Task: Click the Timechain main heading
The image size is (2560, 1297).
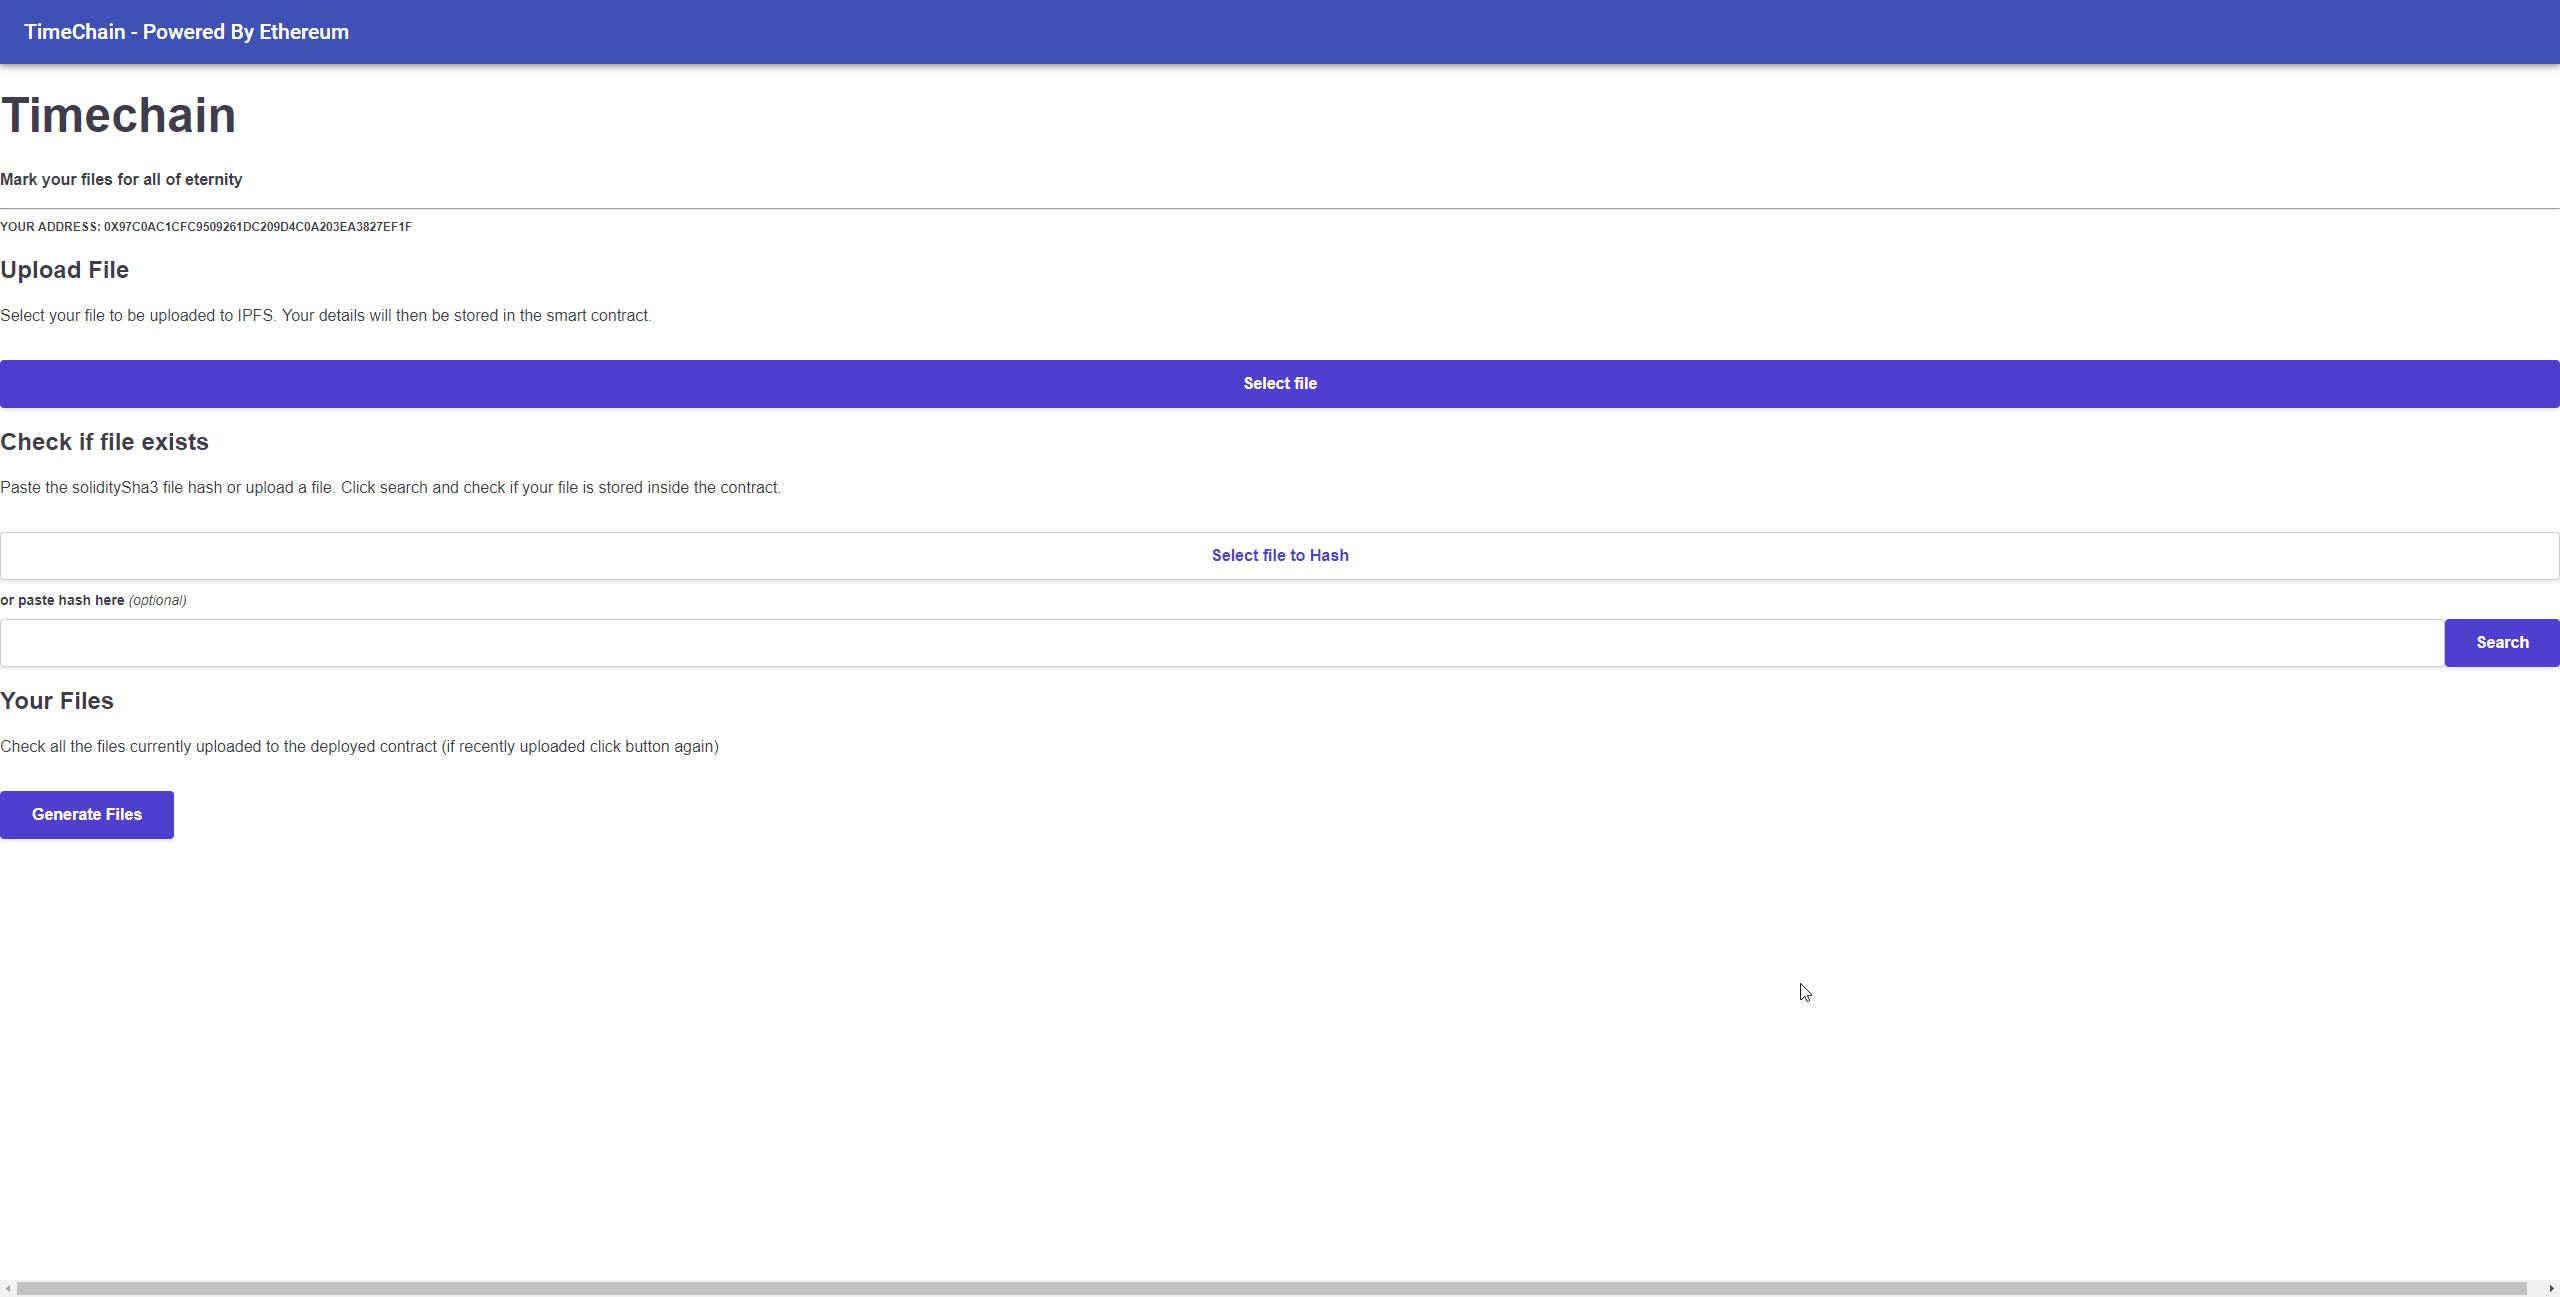Action: coord(118,116)
